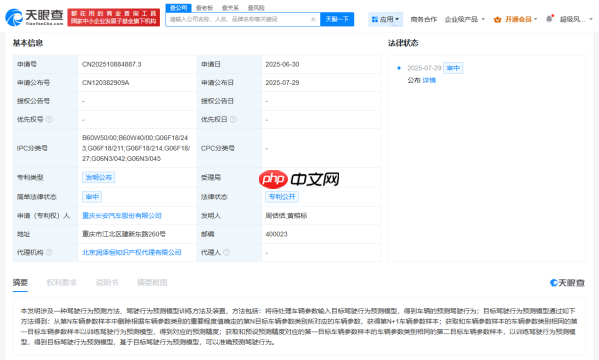This screenshot has height=360, width=599.
Task: Click the info icon next to 优先权号
Action: pyautogui.click(x=49, y=119)
